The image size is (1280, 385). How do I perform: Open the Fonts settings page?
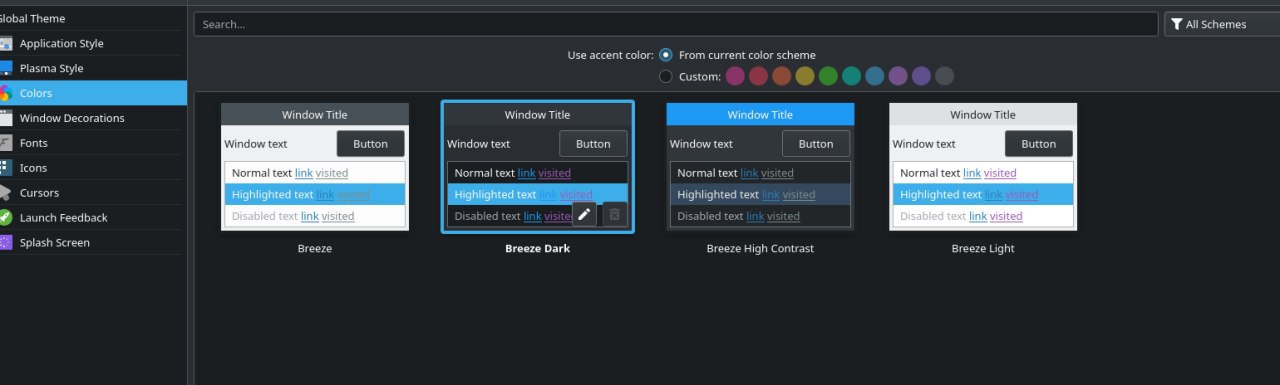(x=92, y=143)
